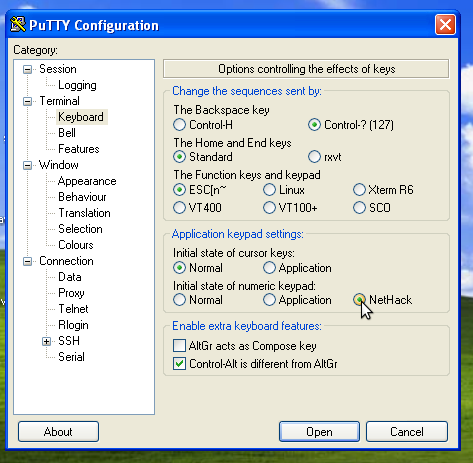Open the Telnet category

pyautogui.click(x=73, y=309)
